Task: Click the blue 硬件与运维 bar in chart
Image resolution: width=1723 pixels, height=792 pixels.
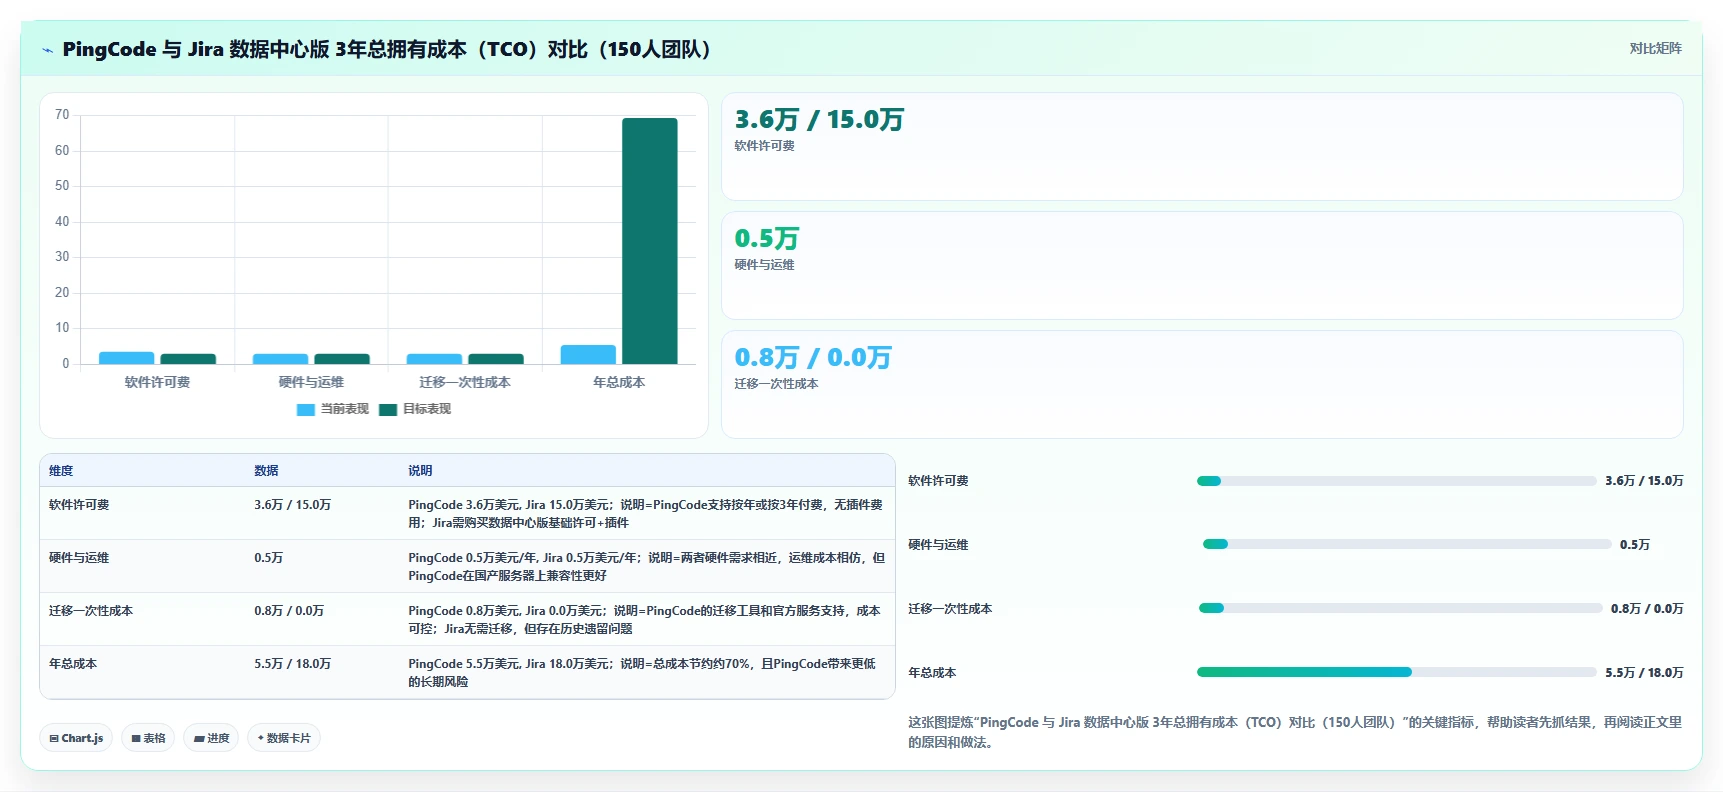Action: coord(281,359)
